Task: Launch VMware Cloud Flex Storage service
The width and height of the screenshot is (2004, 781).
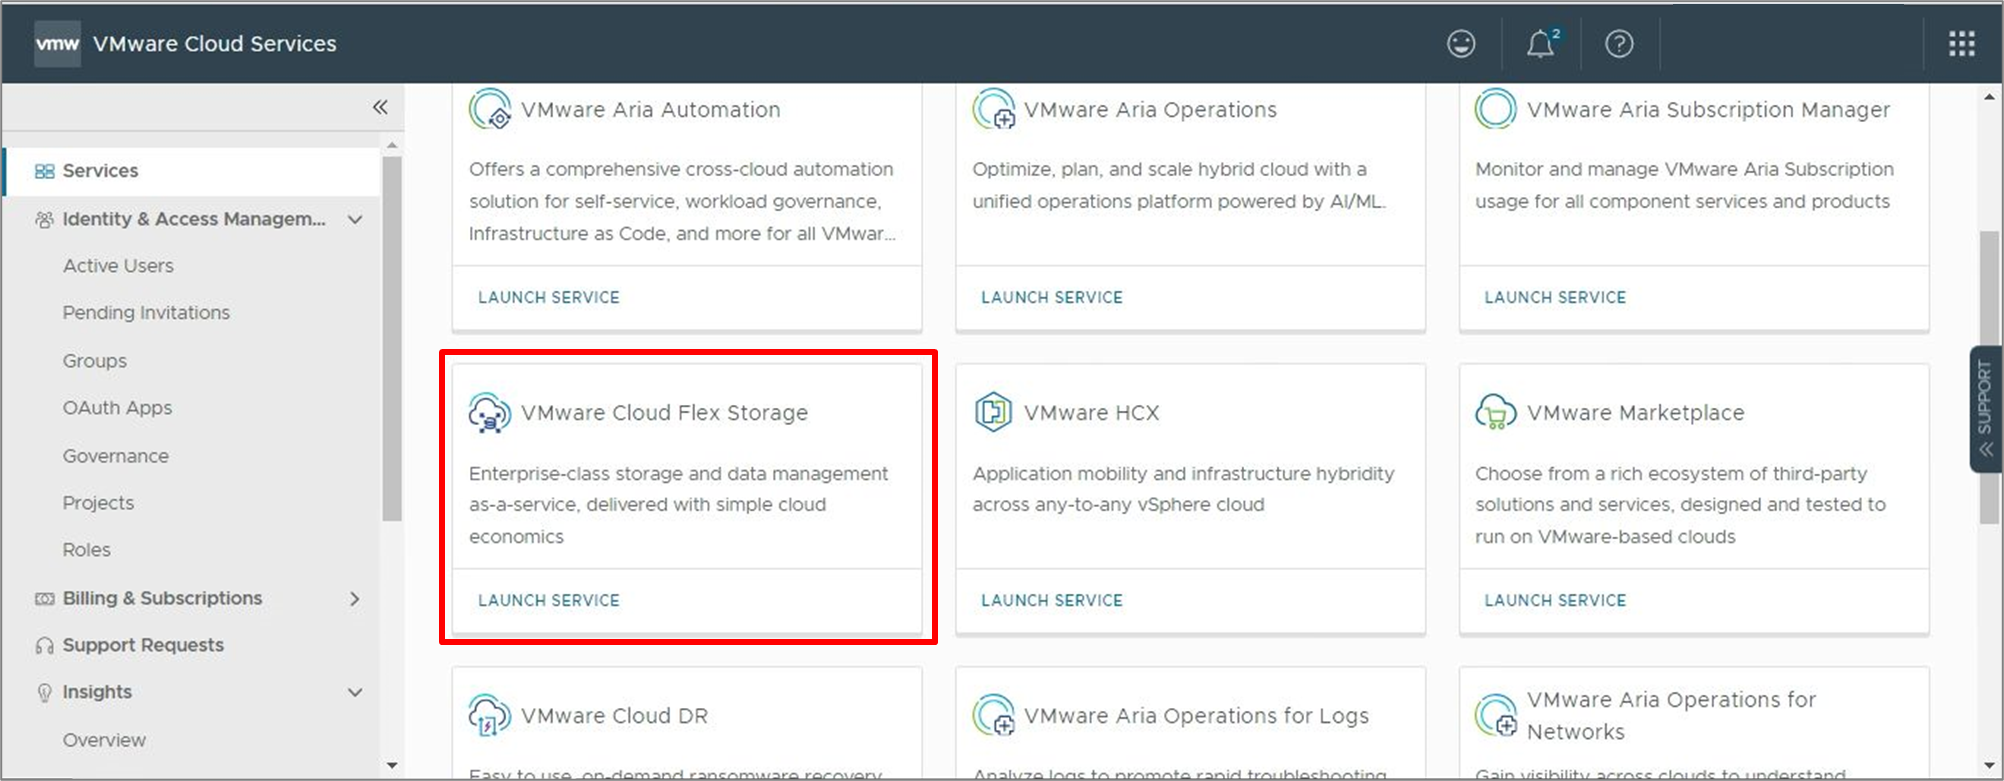Action: pos(549,600)
